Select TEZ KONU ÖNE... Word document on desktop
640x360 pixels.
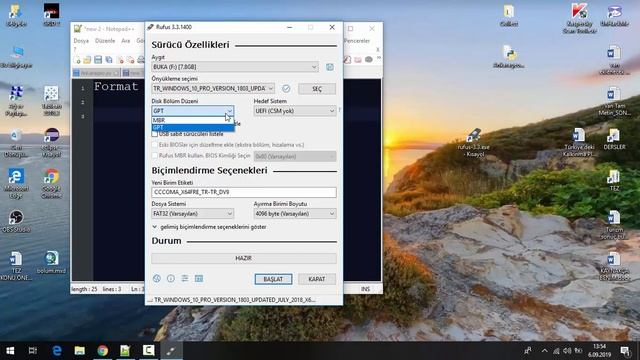click(16, 266)
